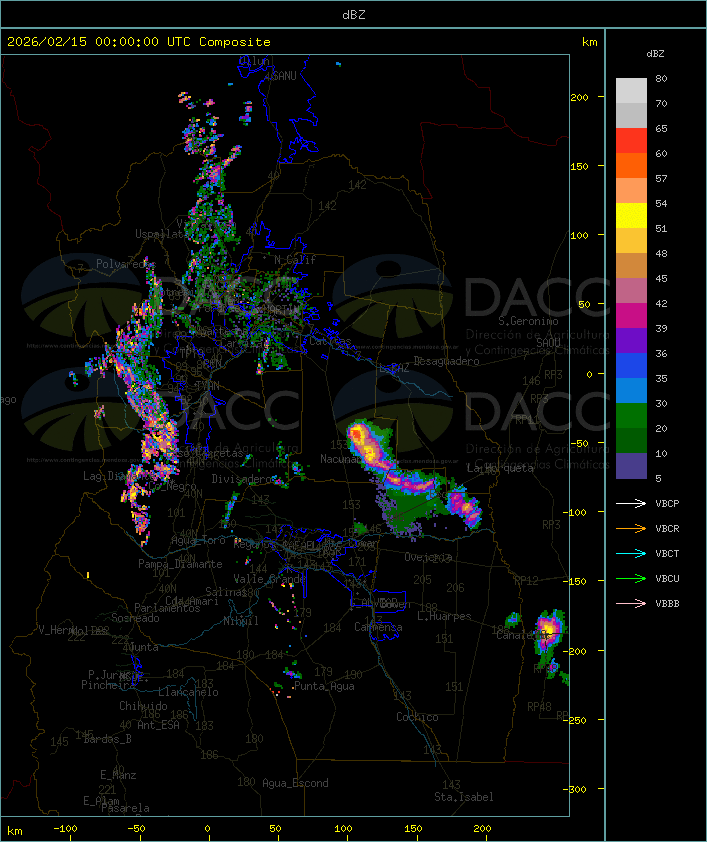The image size is (707, 842).
Task: Click the Agua_Escond place label
Action: coord(295,783)
